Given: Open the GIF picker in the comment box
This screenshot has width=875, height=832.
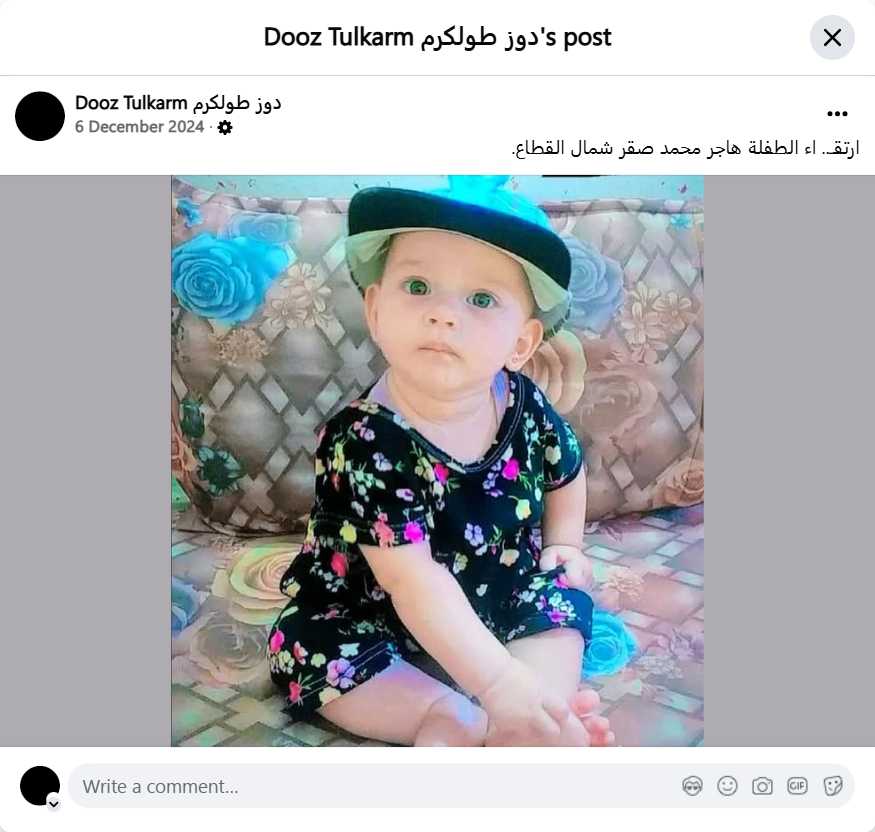Looking at the screenshot, I should (797, 786).
